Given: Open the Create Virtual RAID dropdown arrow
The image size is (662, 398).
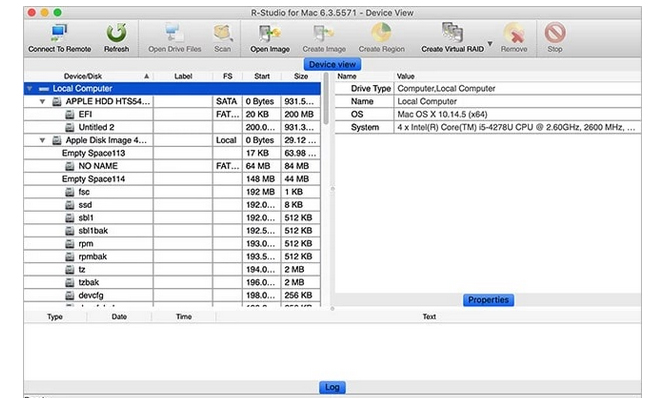Looking at the screenshot, I should pyautogui.click(x=490, y=43).
